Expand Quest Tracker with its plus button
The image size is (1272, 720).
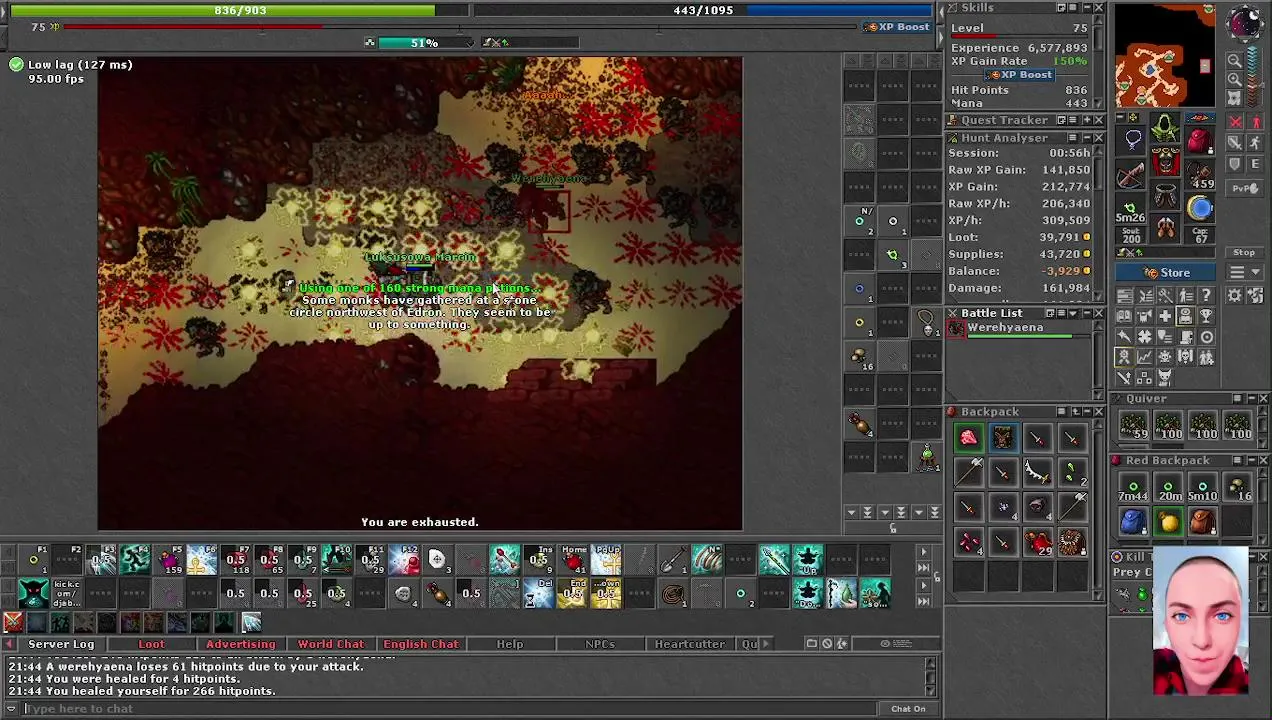[x=1087, y=120]
